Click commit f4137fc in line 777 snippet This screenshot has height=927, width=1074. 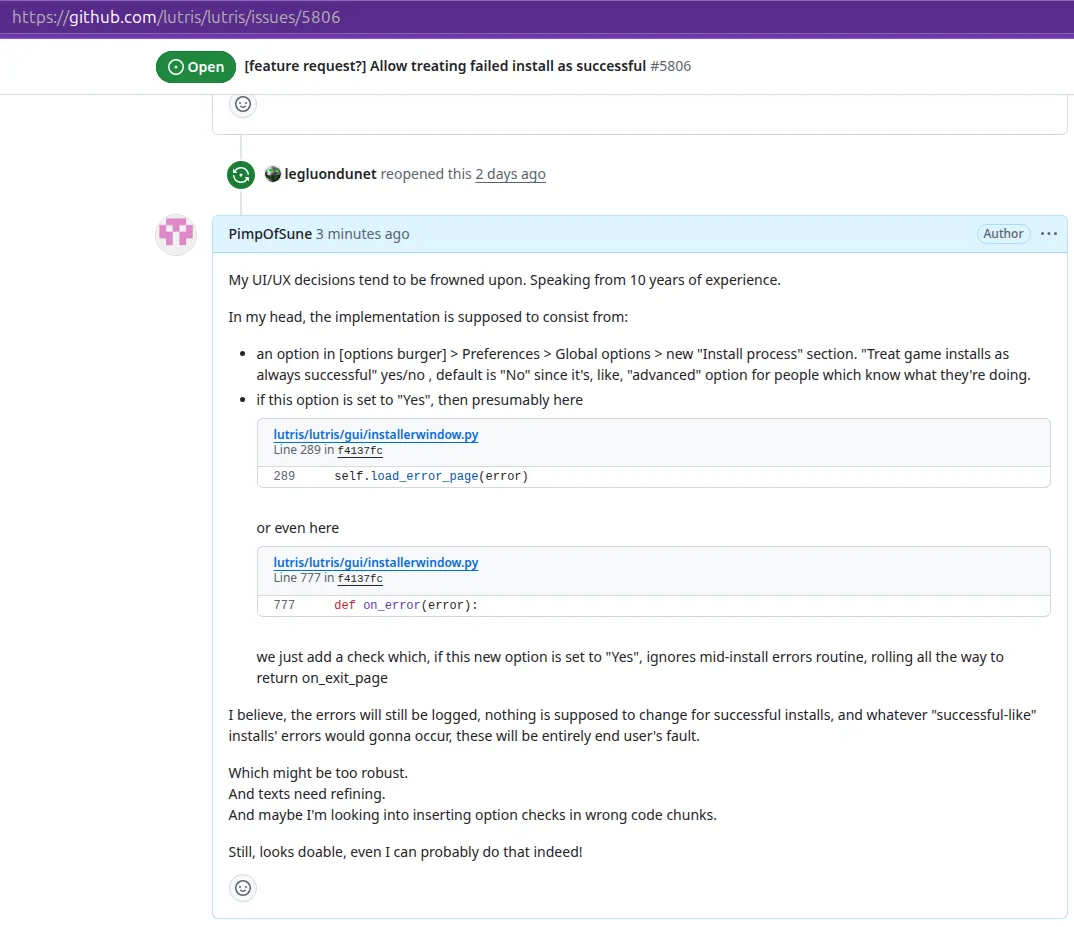360,579
